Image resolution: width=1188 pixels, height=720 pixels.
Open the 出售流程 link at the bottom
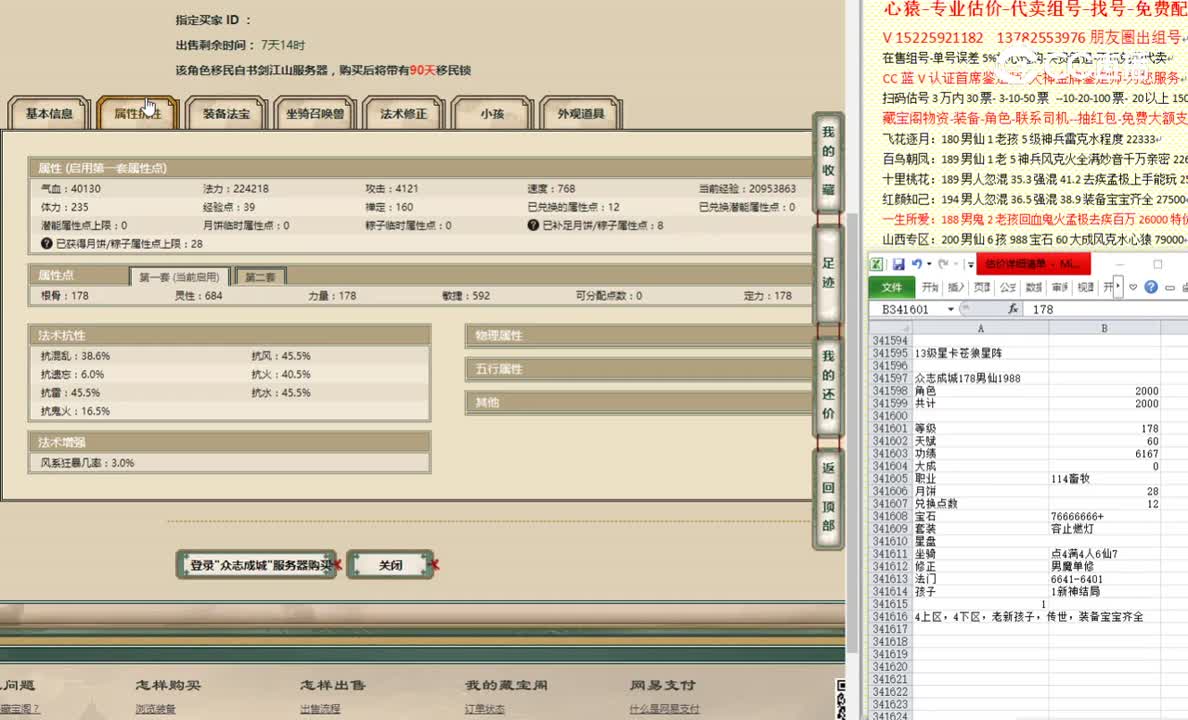pos(318,706)
